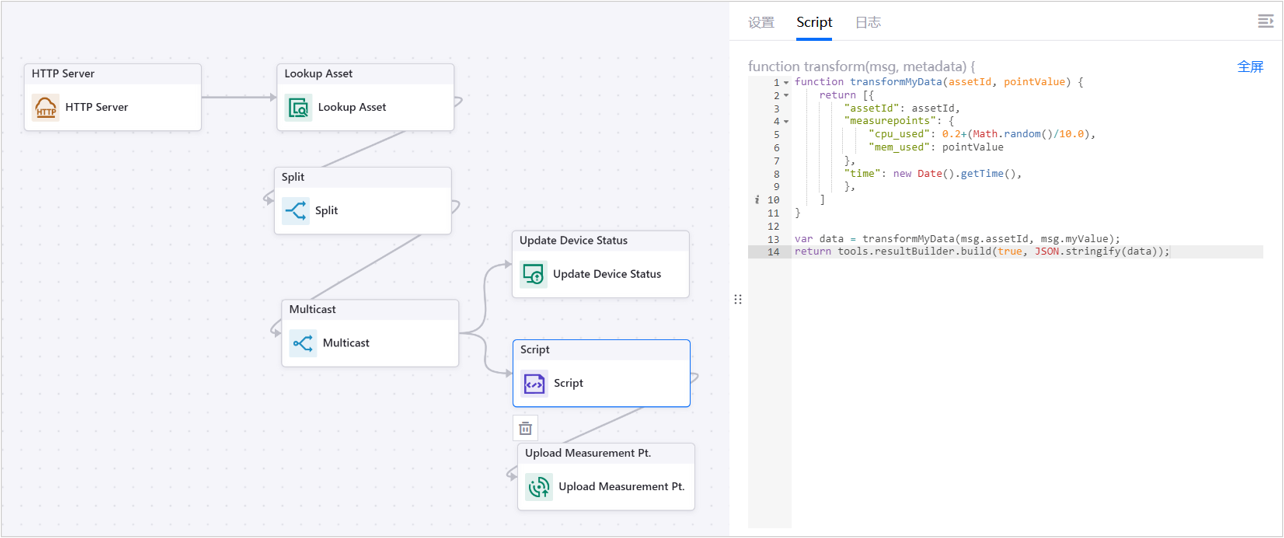Open the 日志 tab
Viewport: 1284px width, 538px height.
867,22
